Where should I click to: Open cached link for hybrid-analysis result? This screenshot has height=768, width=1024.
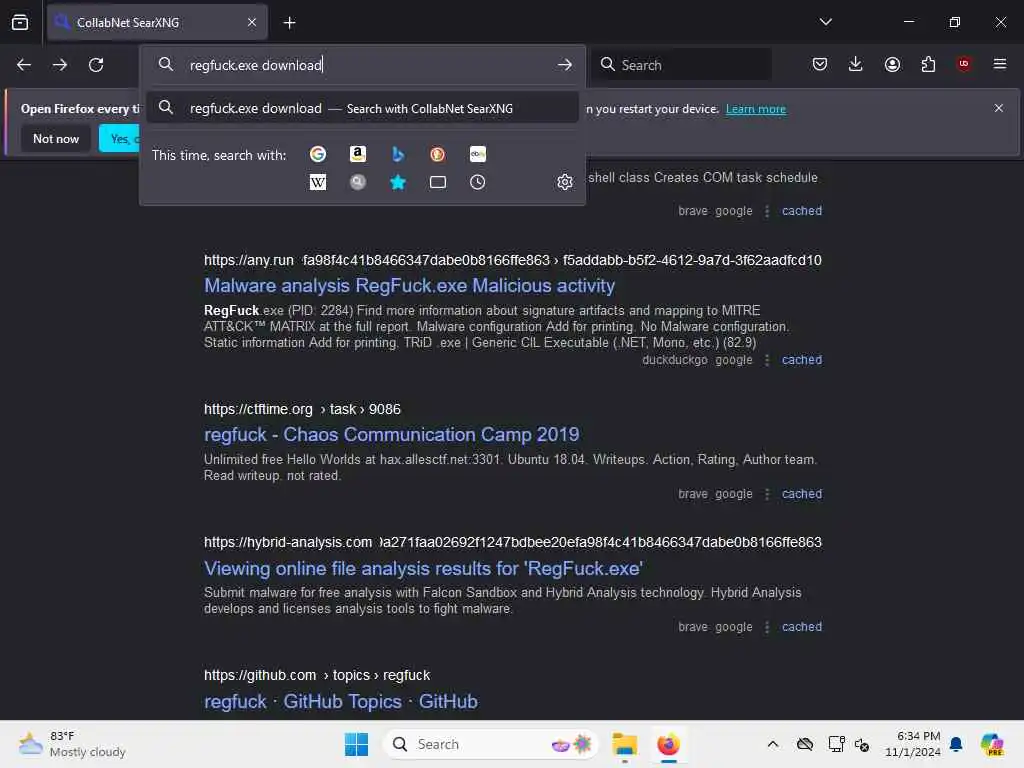point(802,627)
